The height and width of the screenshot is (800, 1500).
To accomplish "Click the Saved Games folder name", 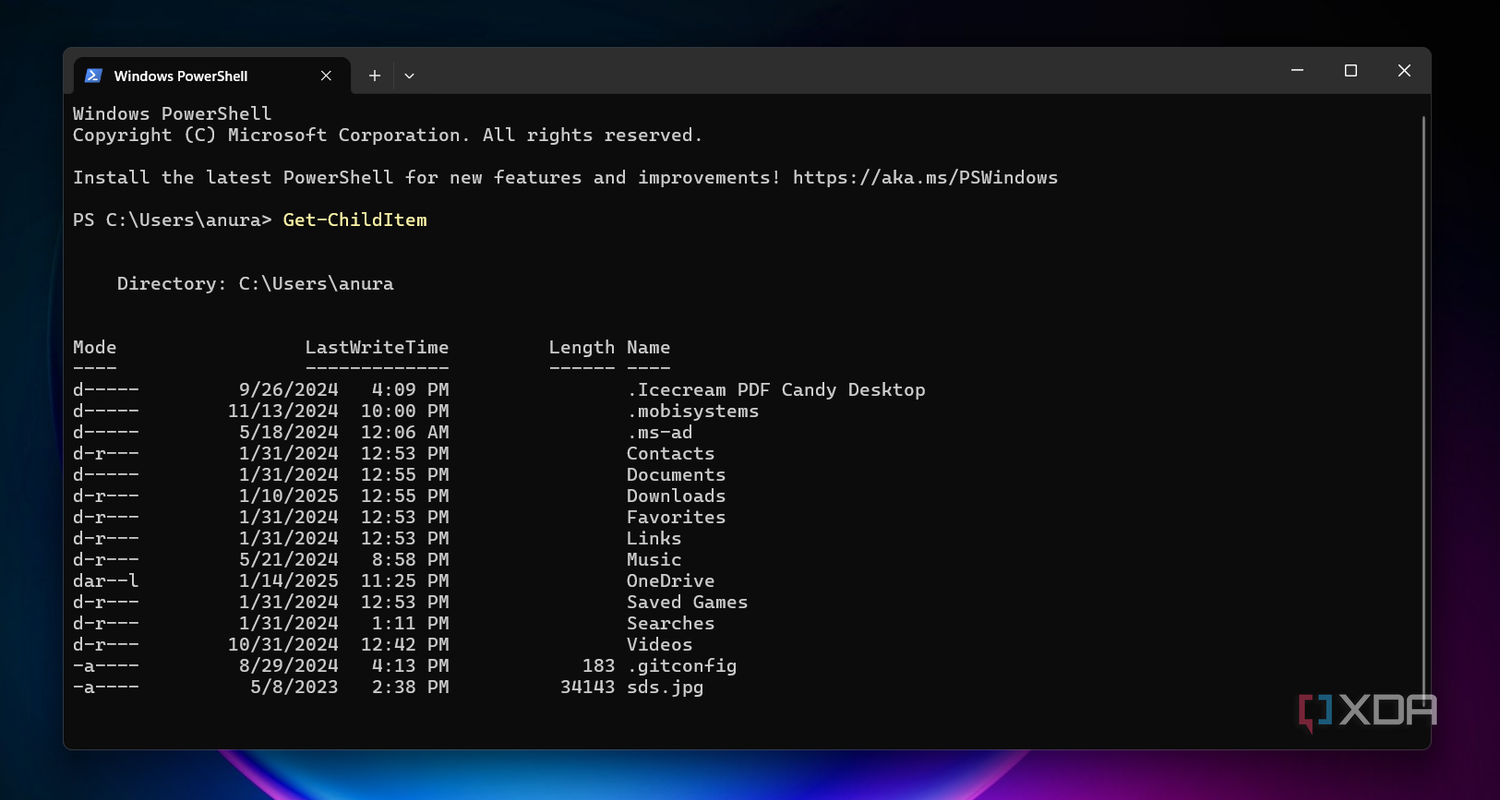I will 687,602.
